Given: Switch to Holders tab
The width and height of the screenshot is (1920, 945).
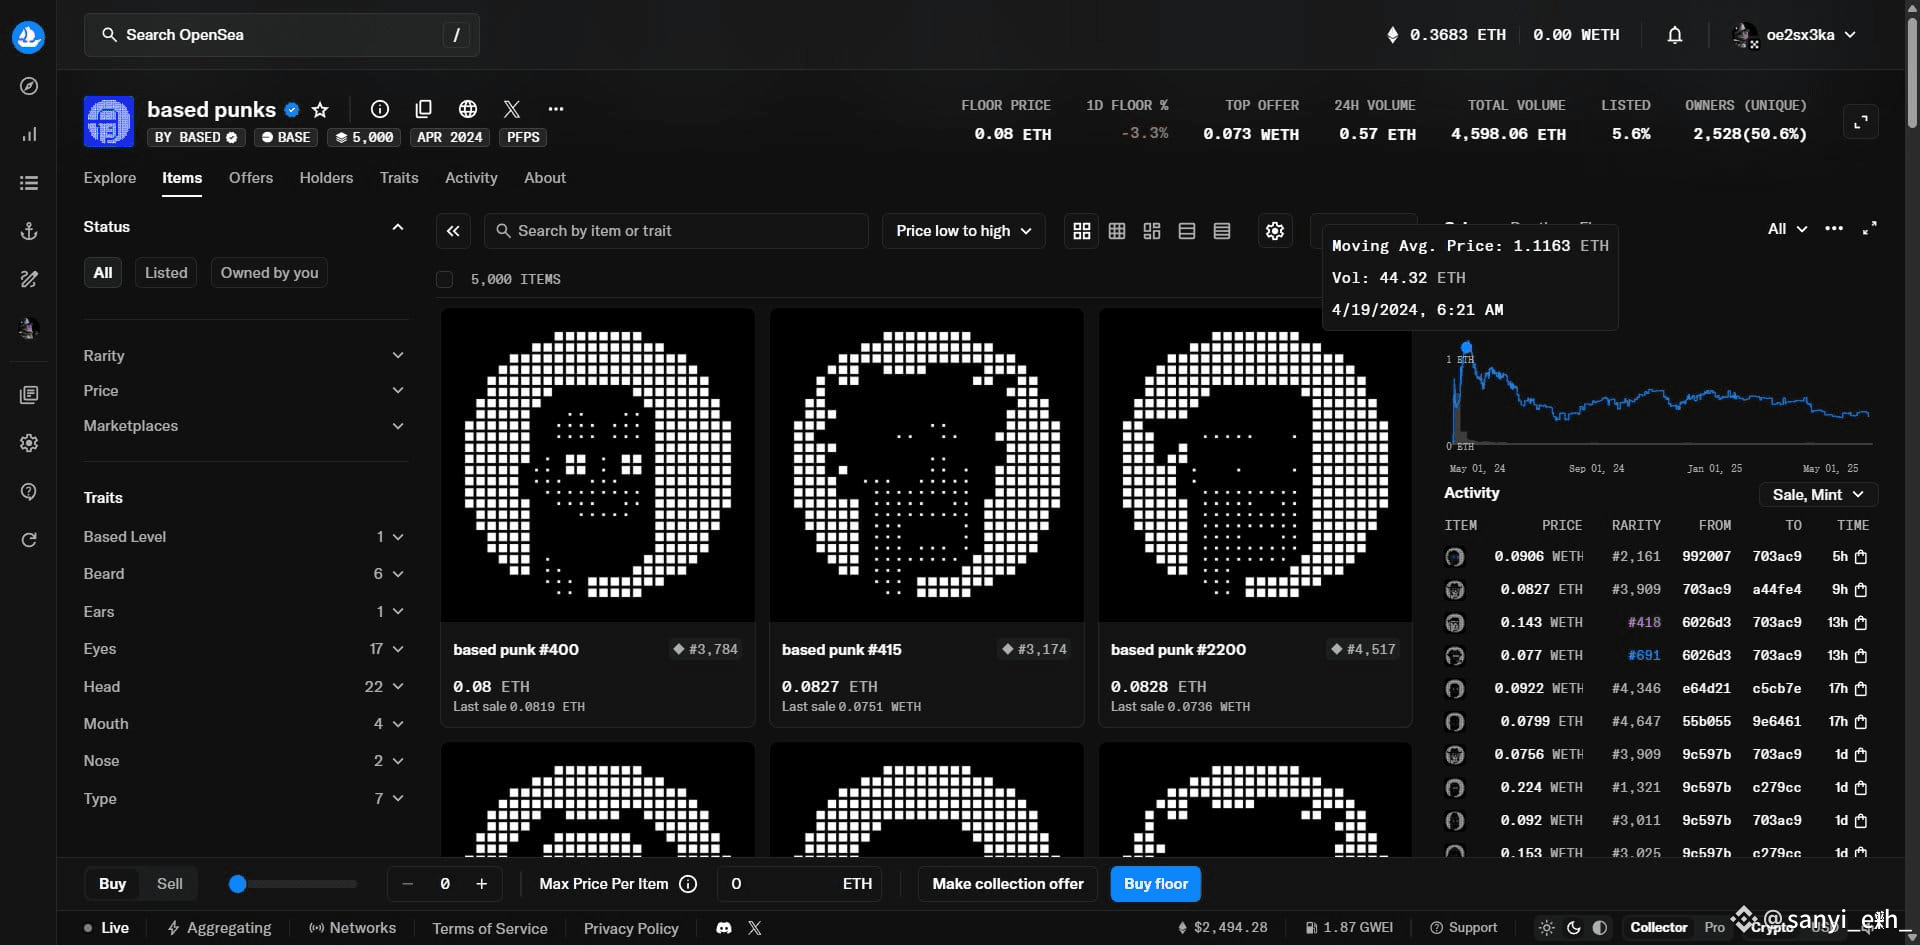Looking at the screenshot, I should (x=326, y=178).
